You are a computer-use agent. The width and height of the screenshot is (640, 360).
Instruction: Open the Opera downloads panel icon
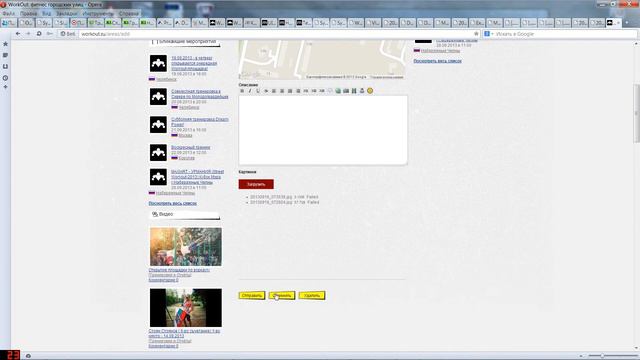coord(5,66)
